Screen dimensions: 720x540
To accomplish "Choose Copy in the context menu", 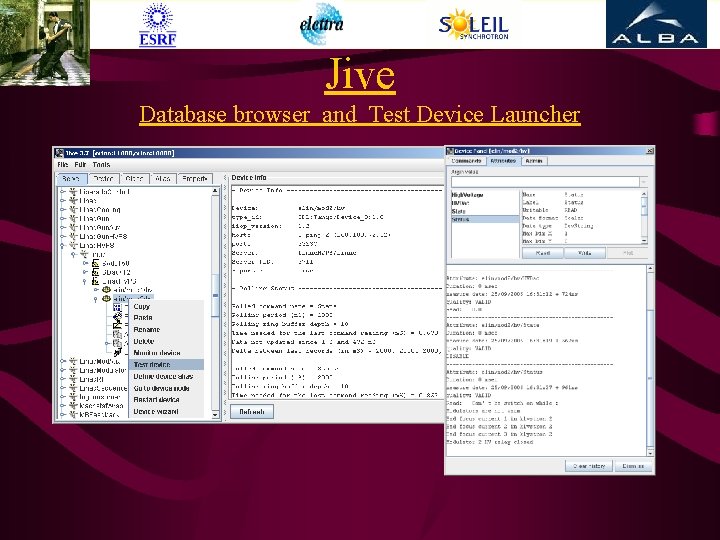I will pyautogui.click(x=166, y=306).
